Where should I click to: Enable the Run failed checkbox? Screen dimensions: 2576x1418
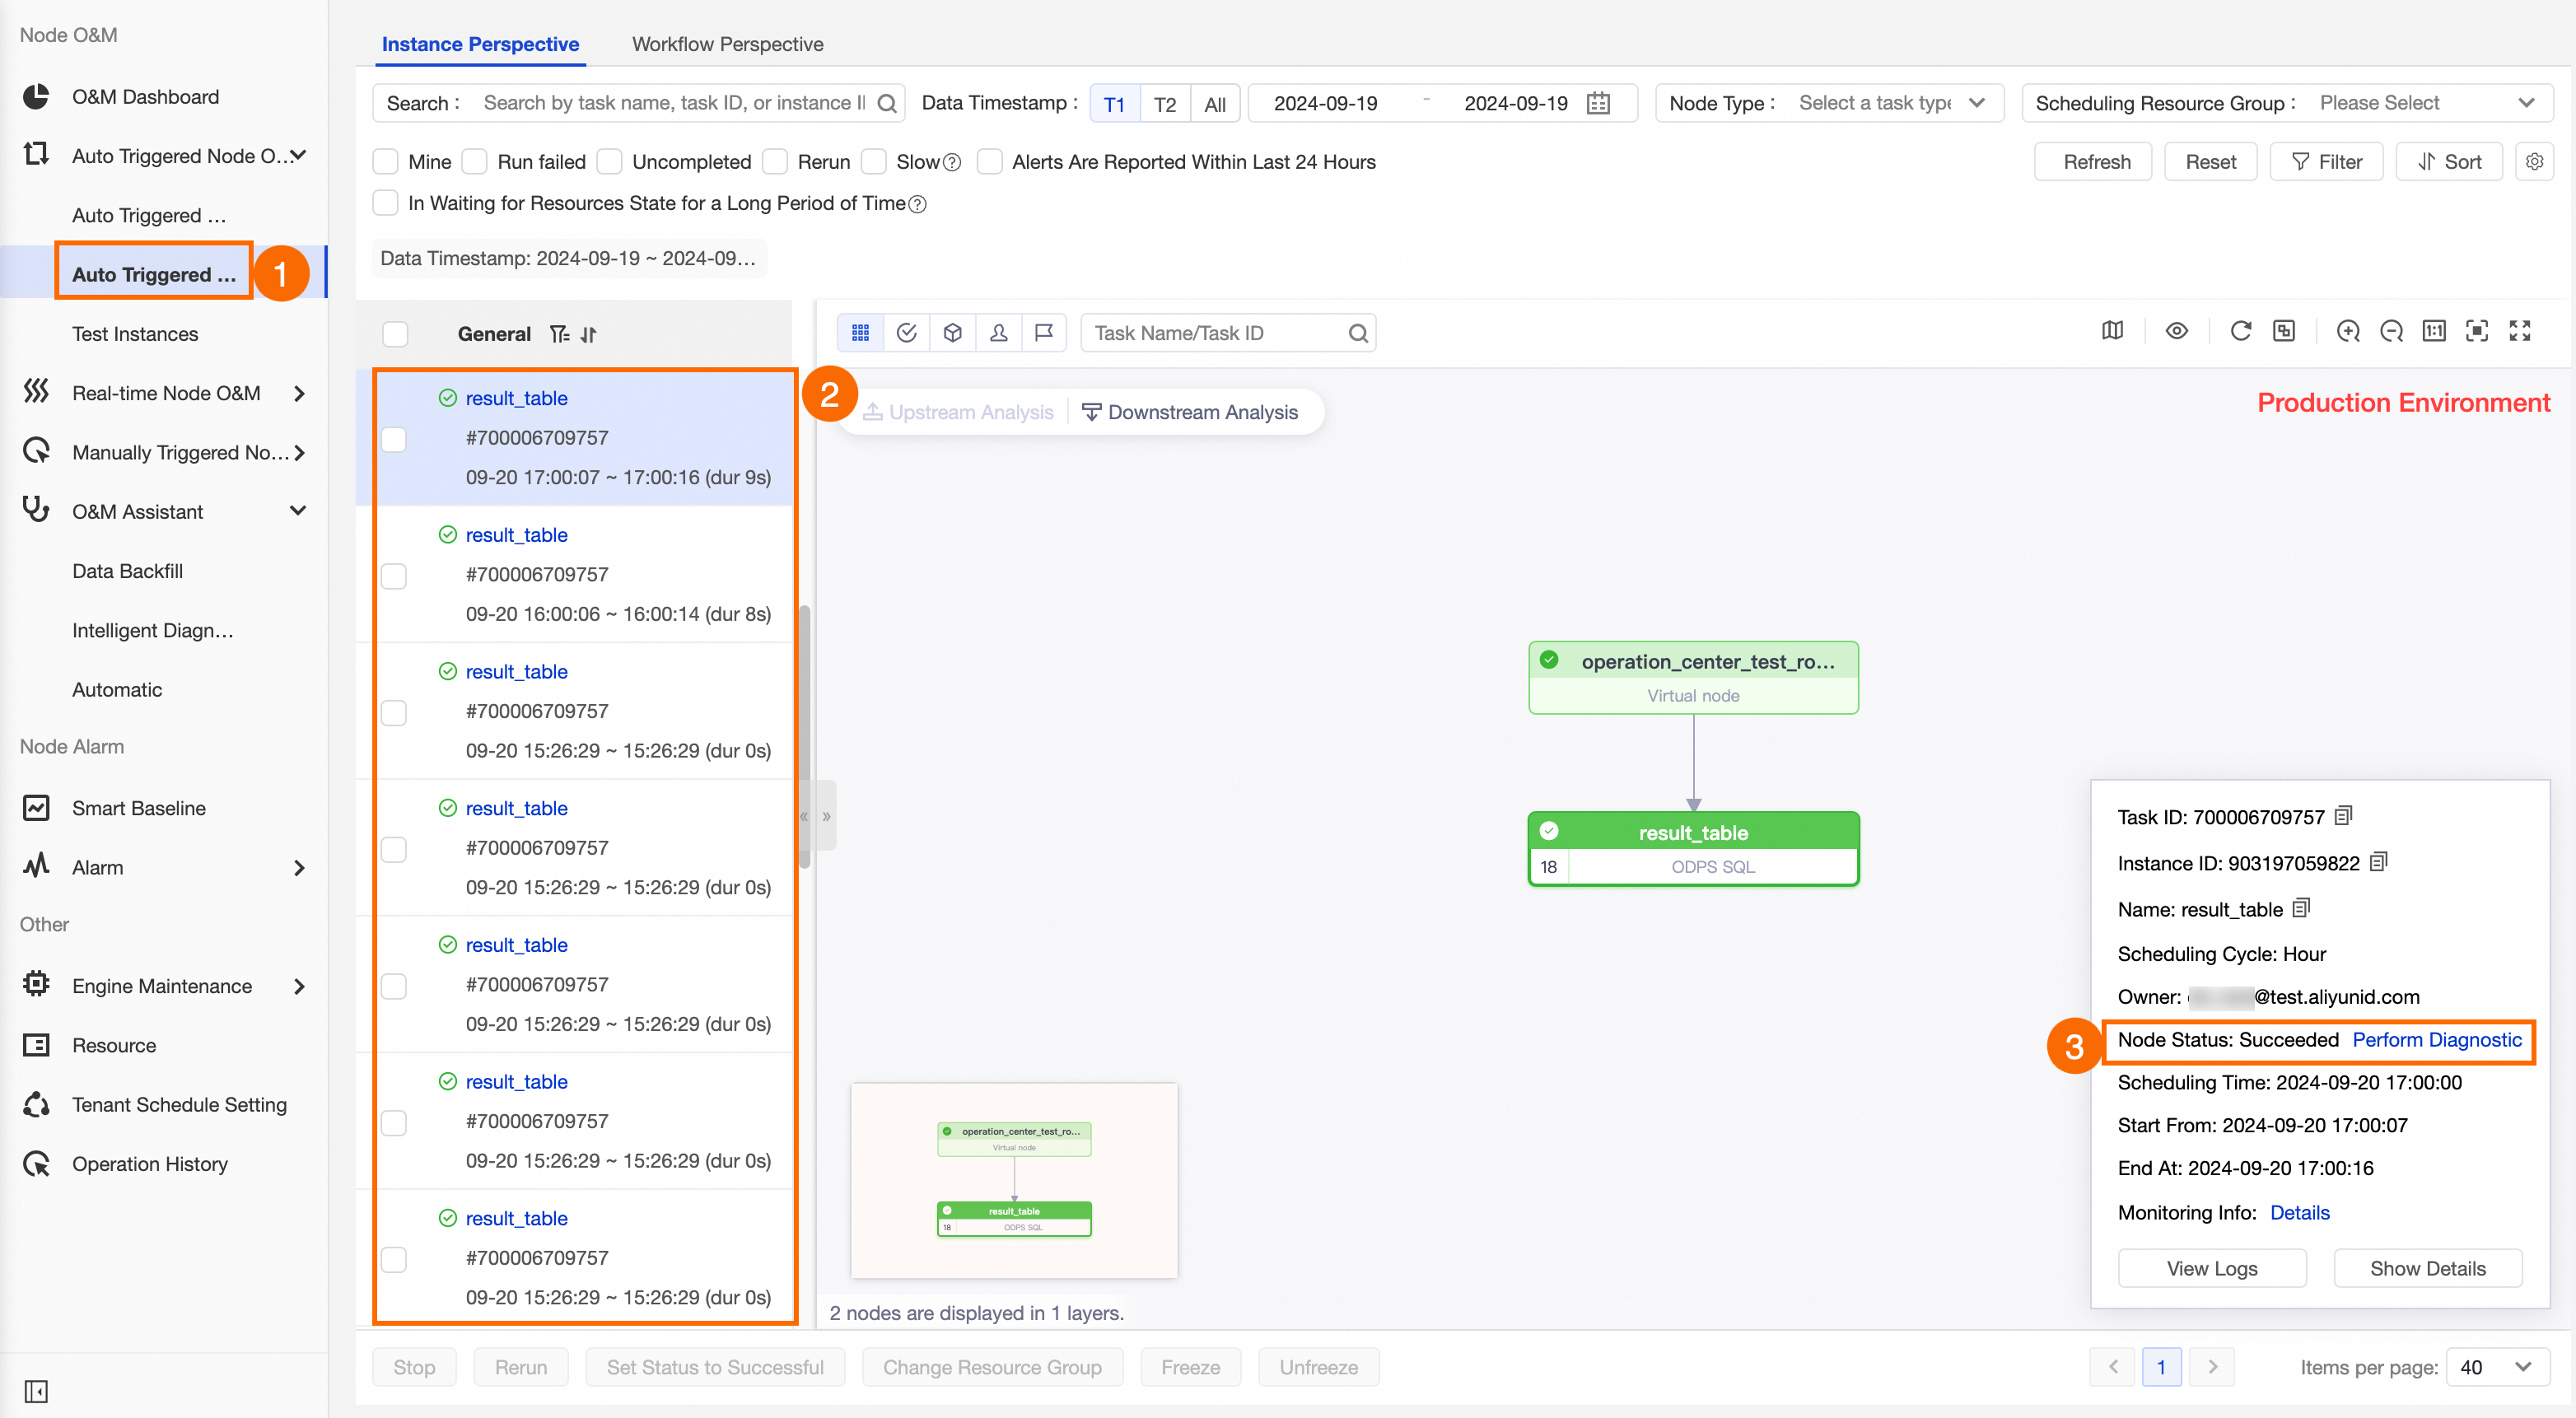click(x=475, y=162)
